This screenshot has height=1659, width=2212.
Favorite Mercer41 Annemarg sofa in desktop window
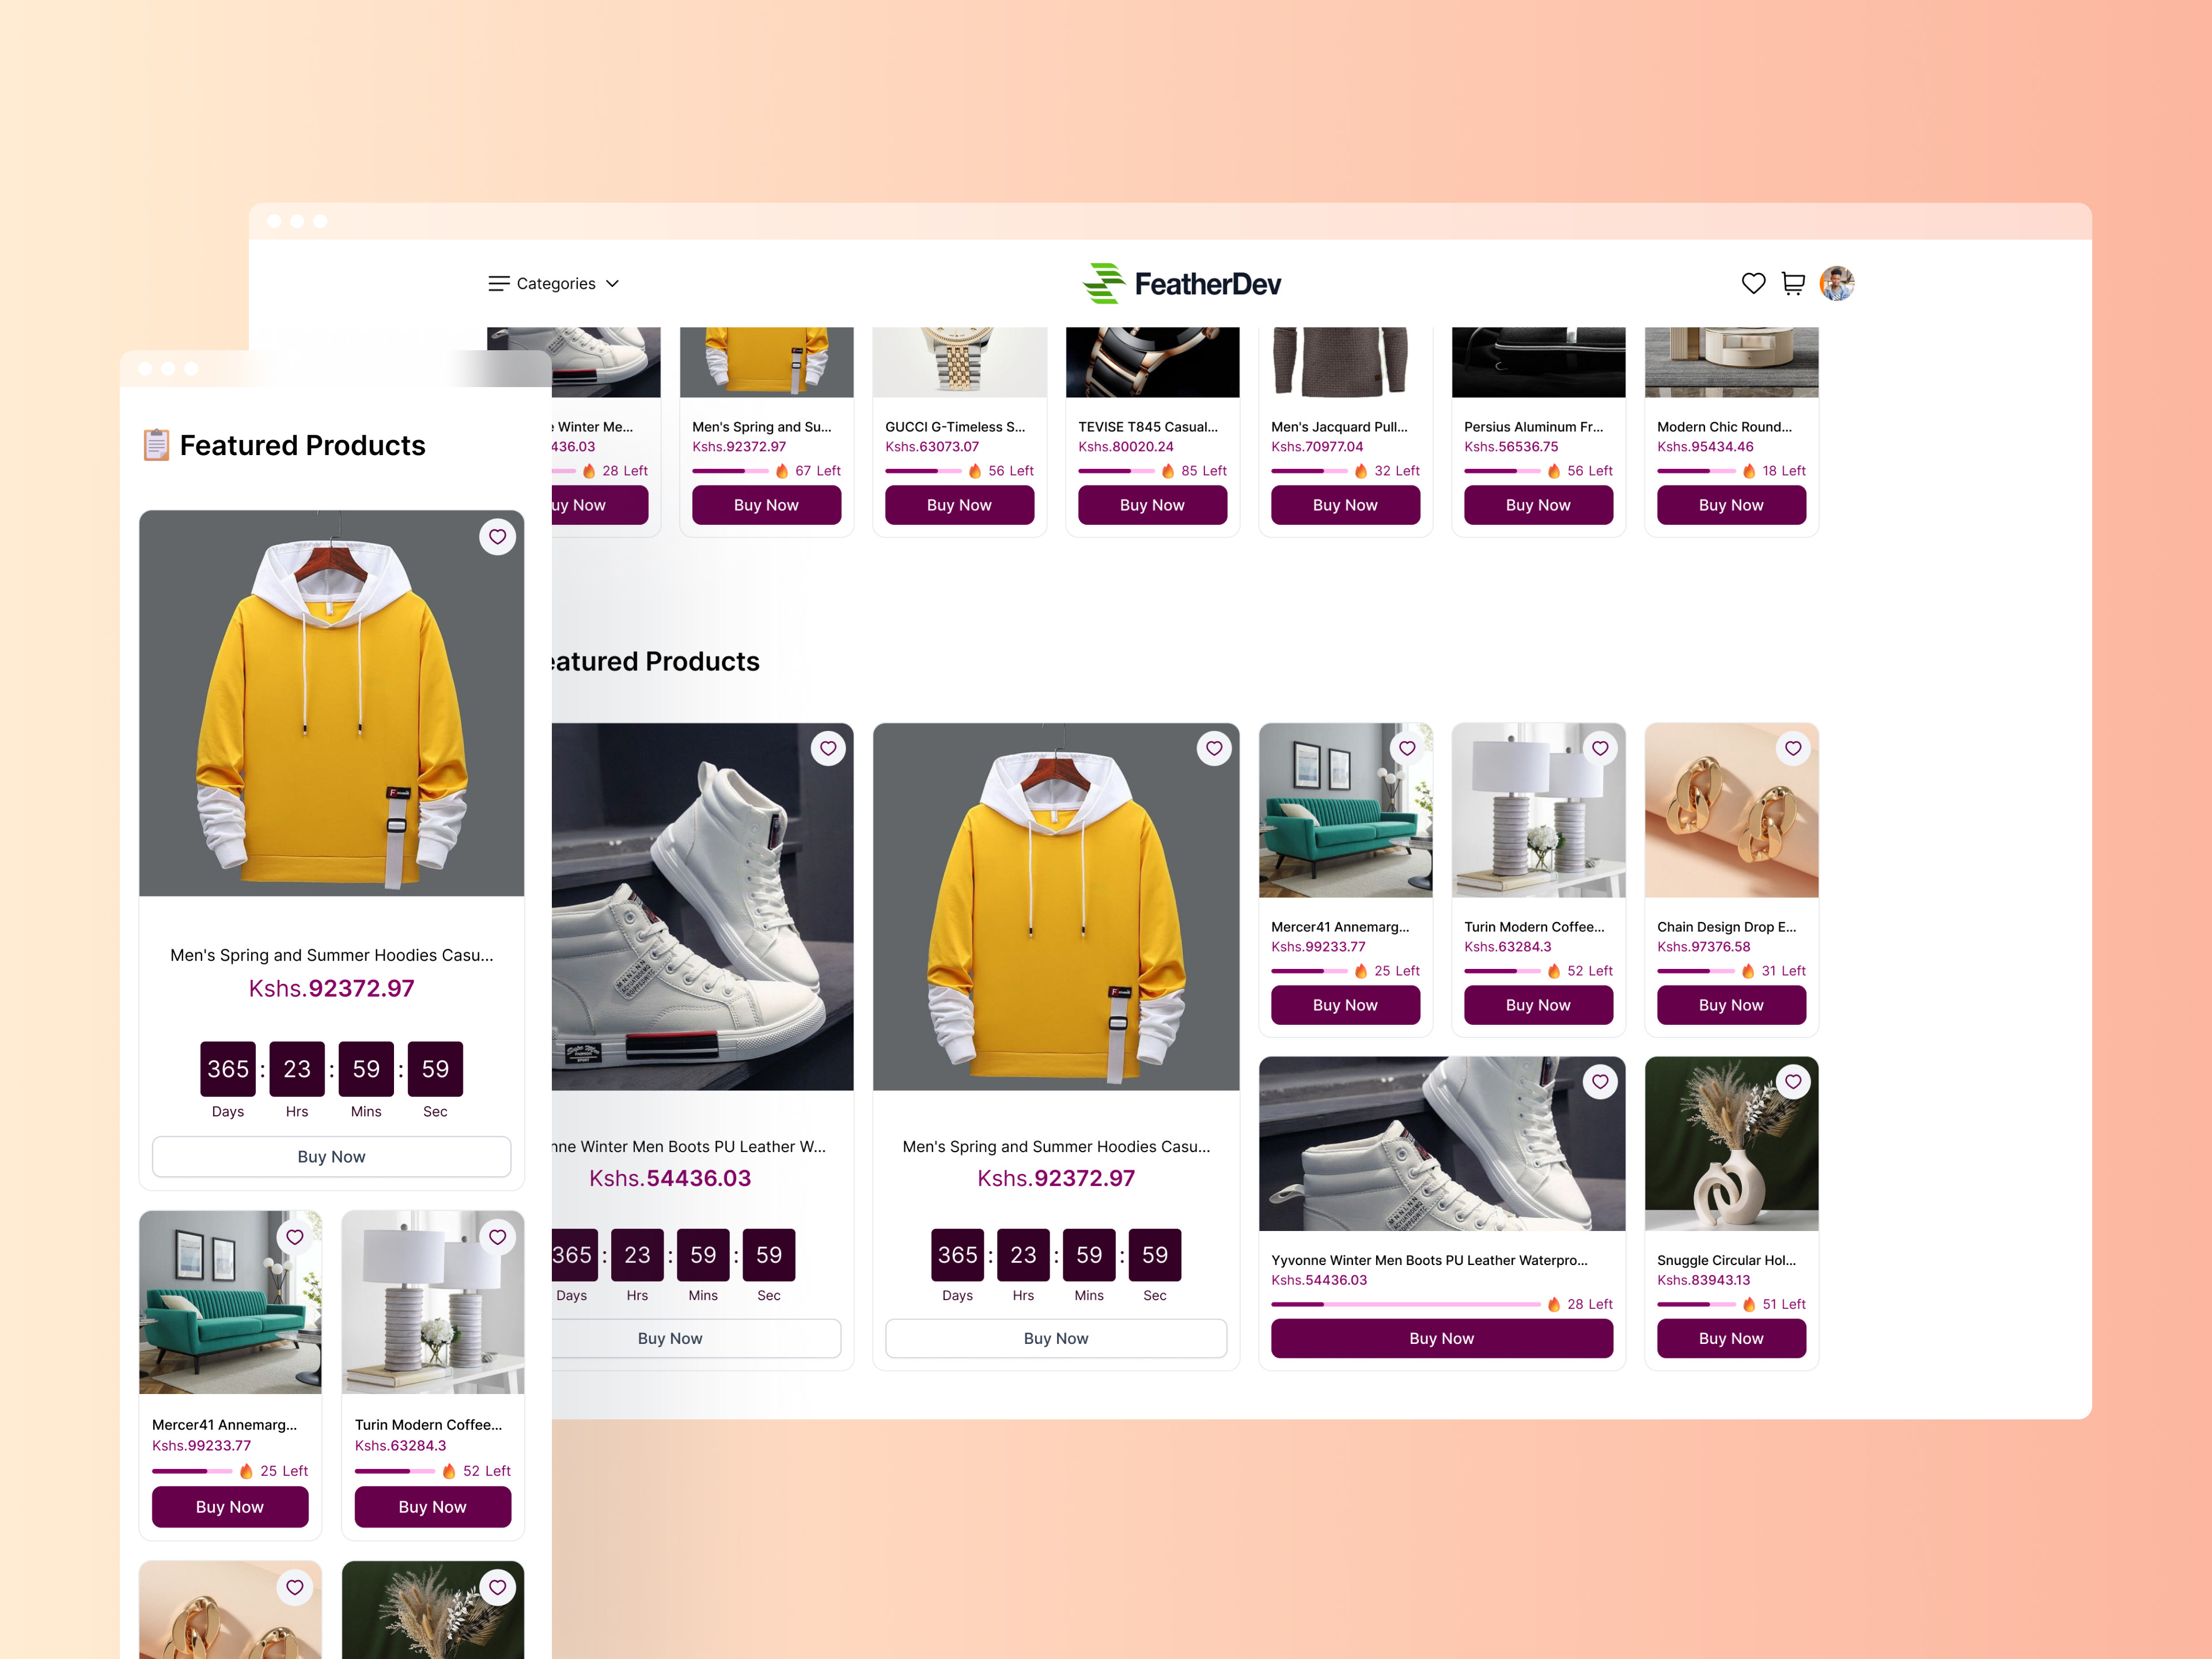pos(1407,748)
